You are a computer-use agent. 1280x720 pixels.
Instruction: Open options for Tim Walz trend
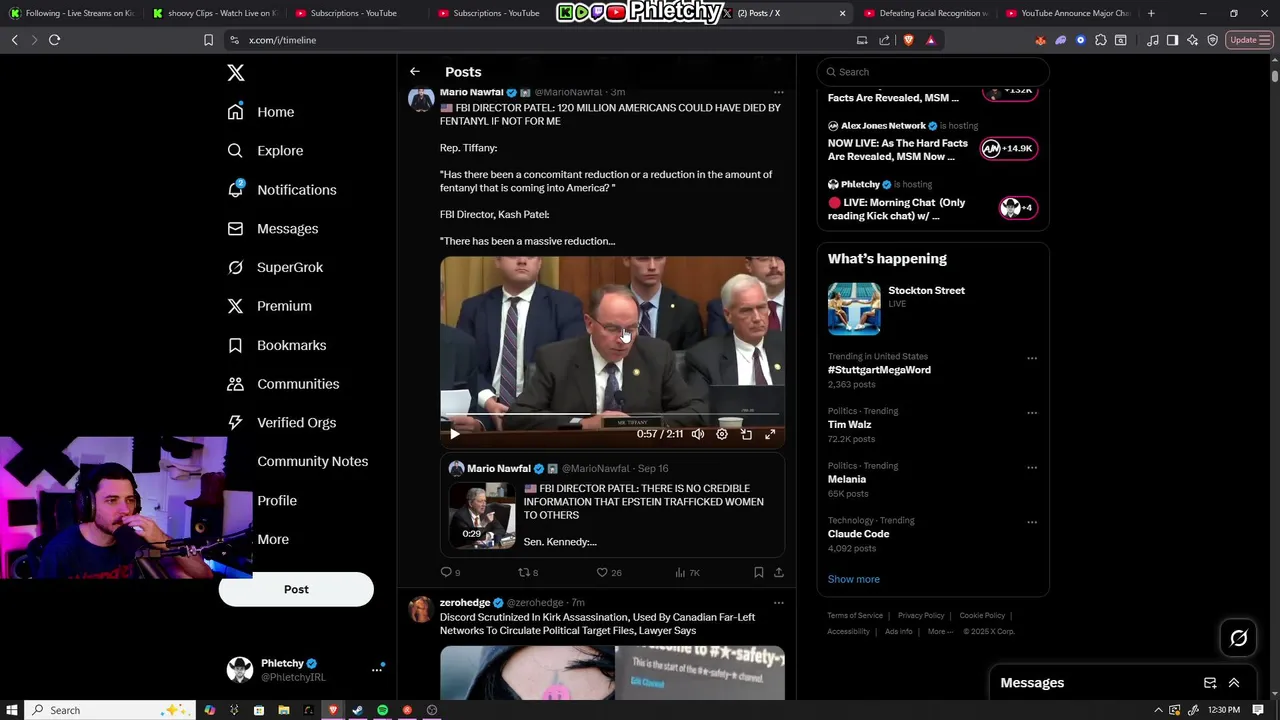tap(1031, 413)
